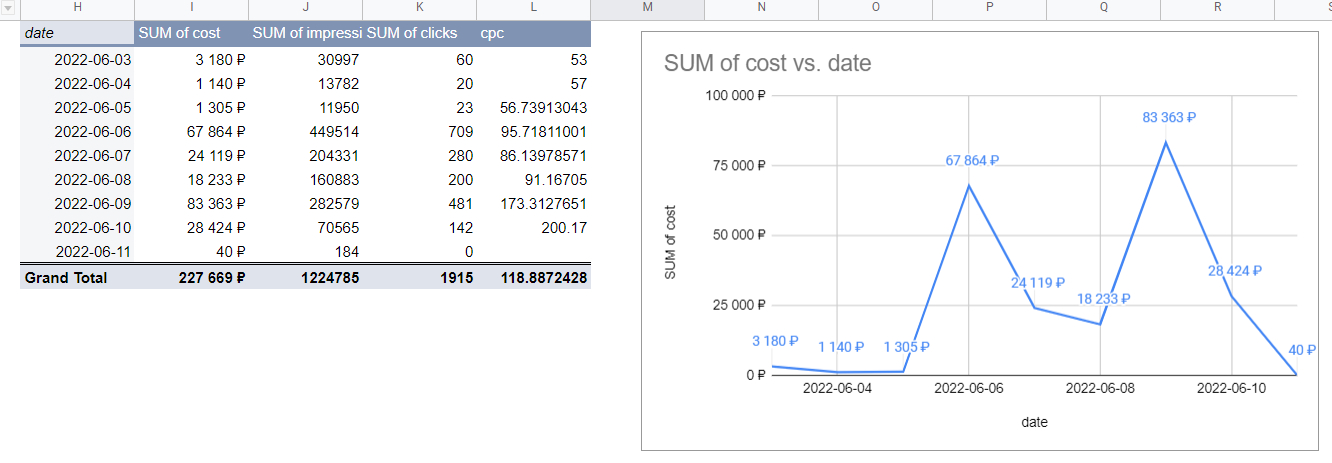Select column H header
Image resolution: width=1332 pixels, height=463 pixels.
77,8
